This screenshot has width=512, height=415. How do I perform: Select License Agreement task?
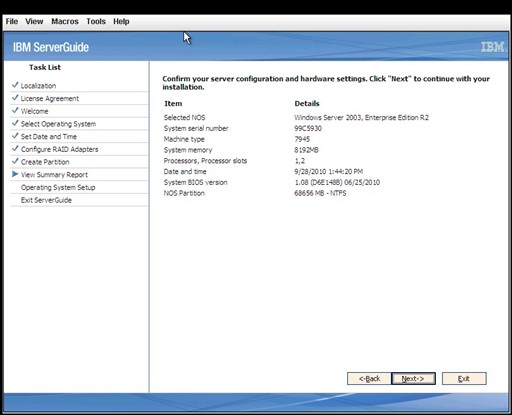50,98
